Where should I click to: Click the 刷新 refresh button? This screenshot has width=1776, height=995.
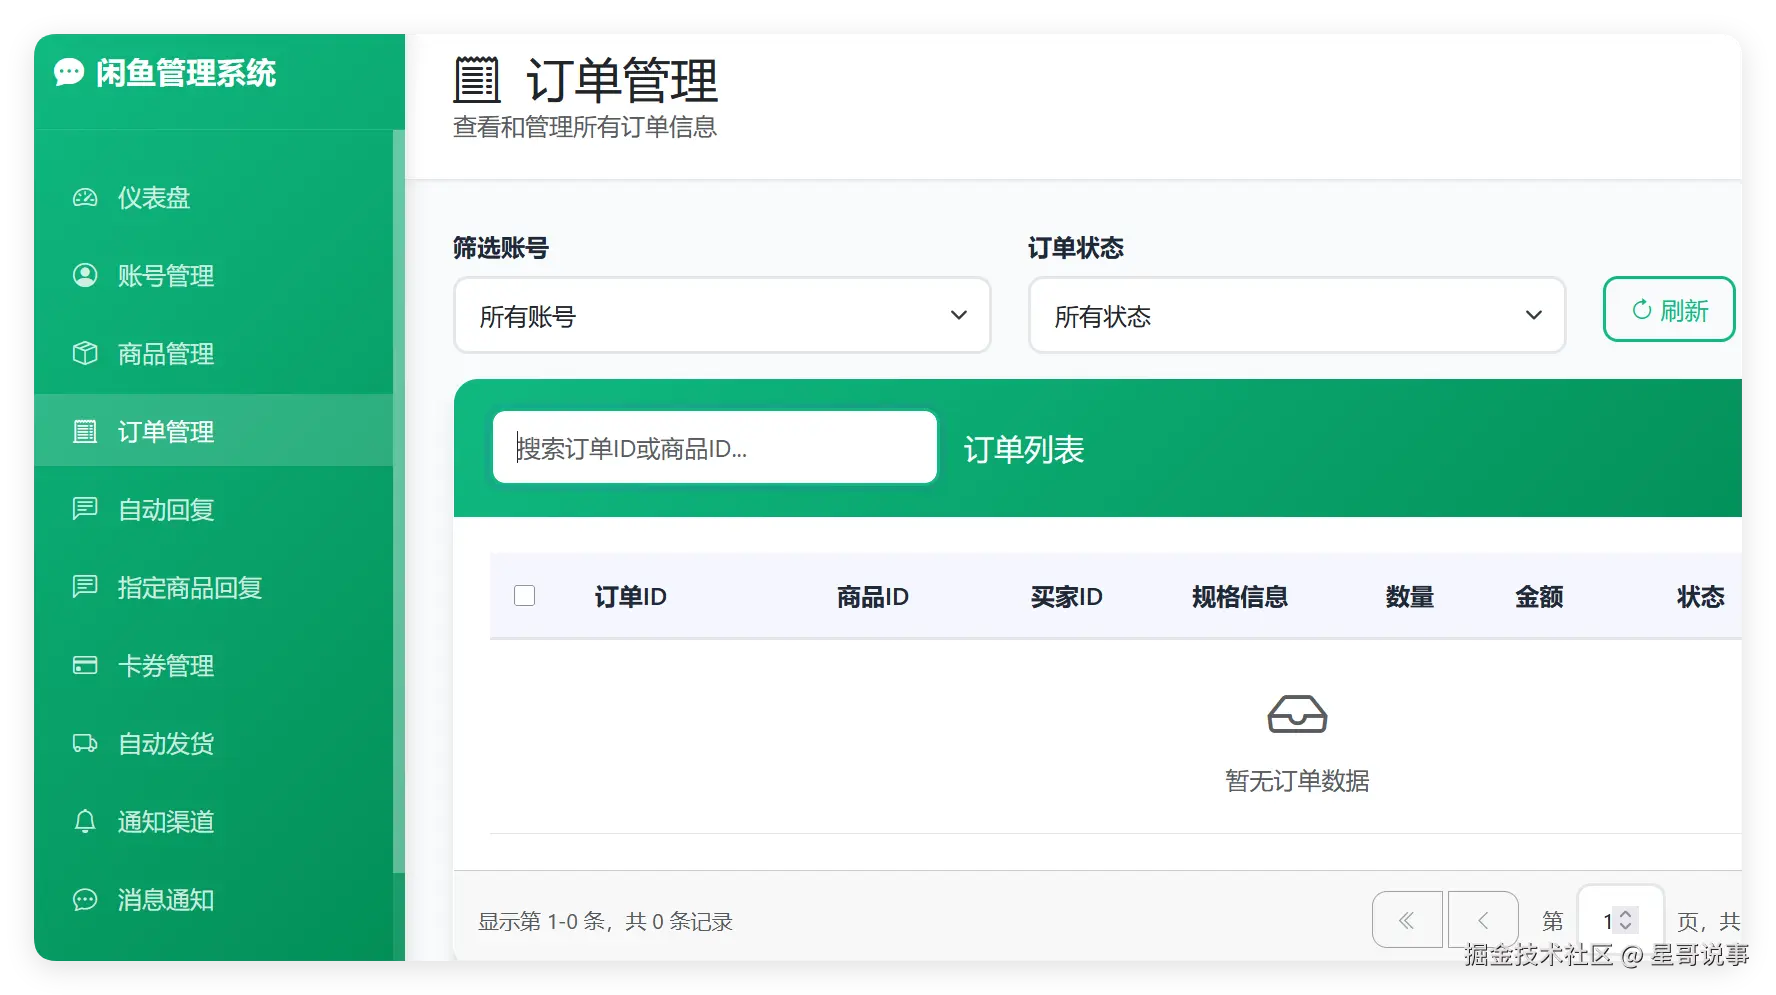click(x=1669, y=310)
